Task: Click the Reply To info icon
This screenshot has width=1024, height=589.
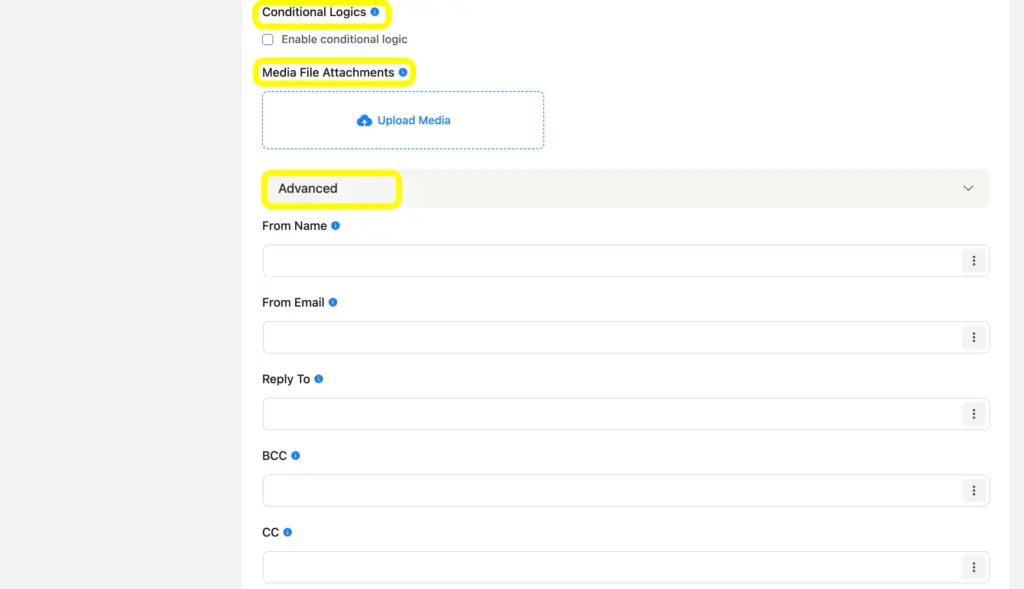Action: point(319,379)
